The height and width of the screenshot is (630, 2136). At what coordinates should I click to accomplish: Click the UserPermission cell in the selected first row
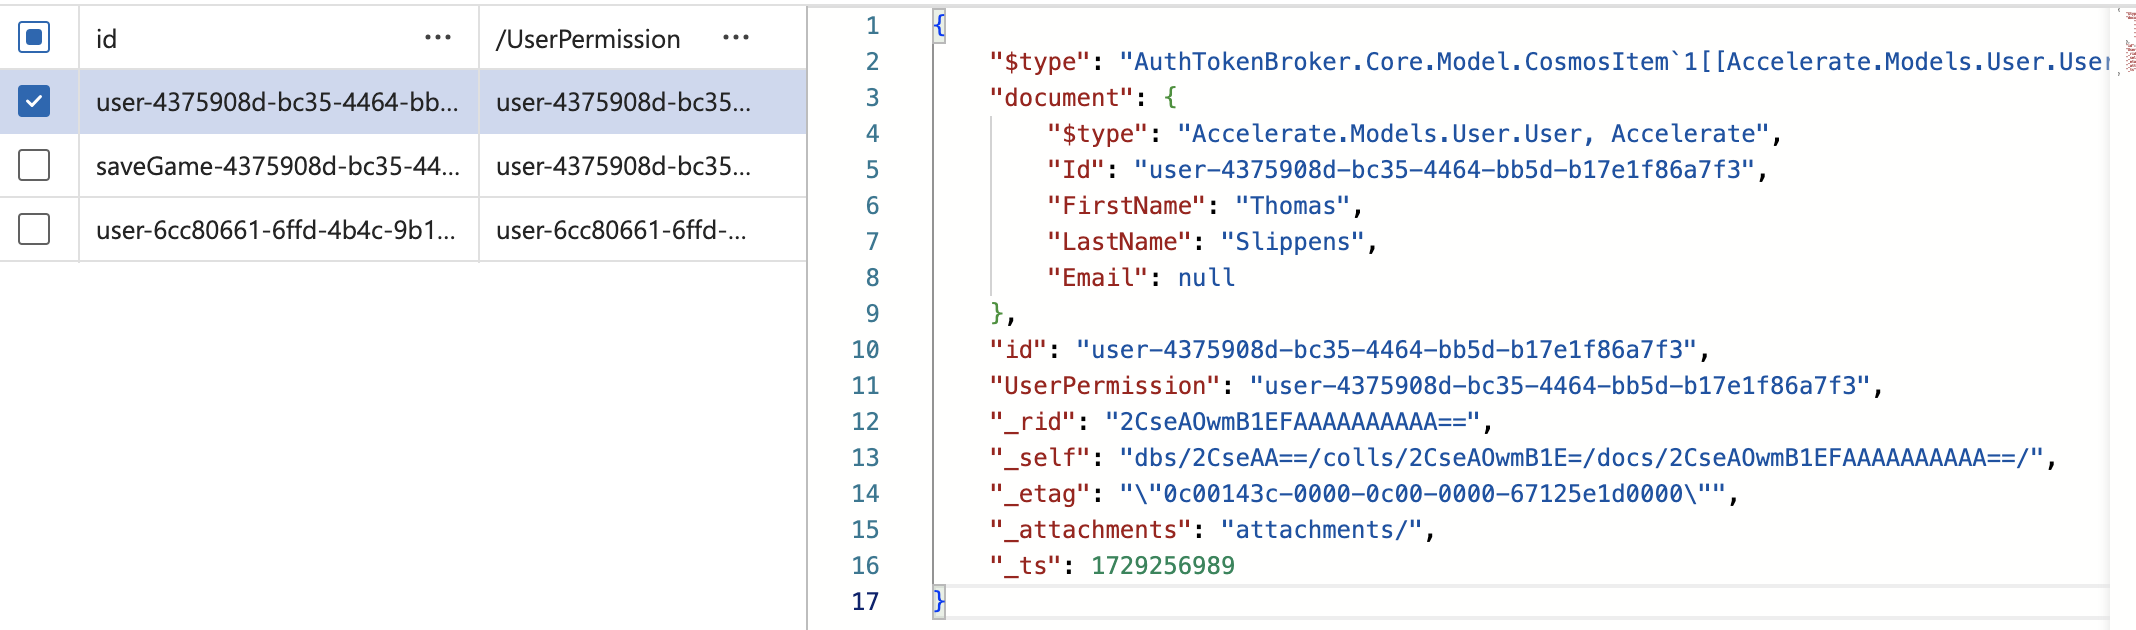(624, 102)
